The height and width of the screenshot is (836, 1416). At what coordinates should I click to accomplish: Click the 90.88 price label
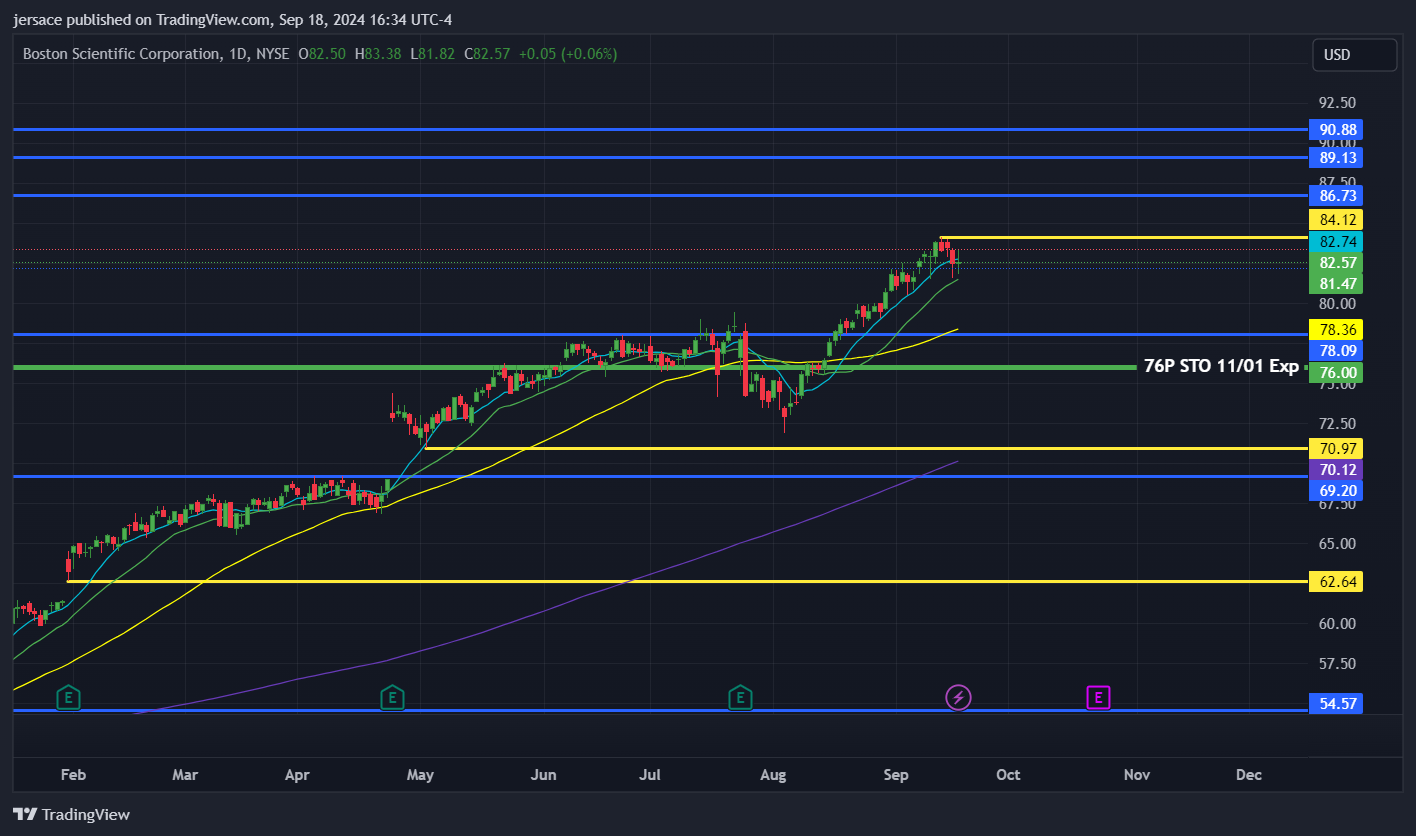(x=1337, y=130)
